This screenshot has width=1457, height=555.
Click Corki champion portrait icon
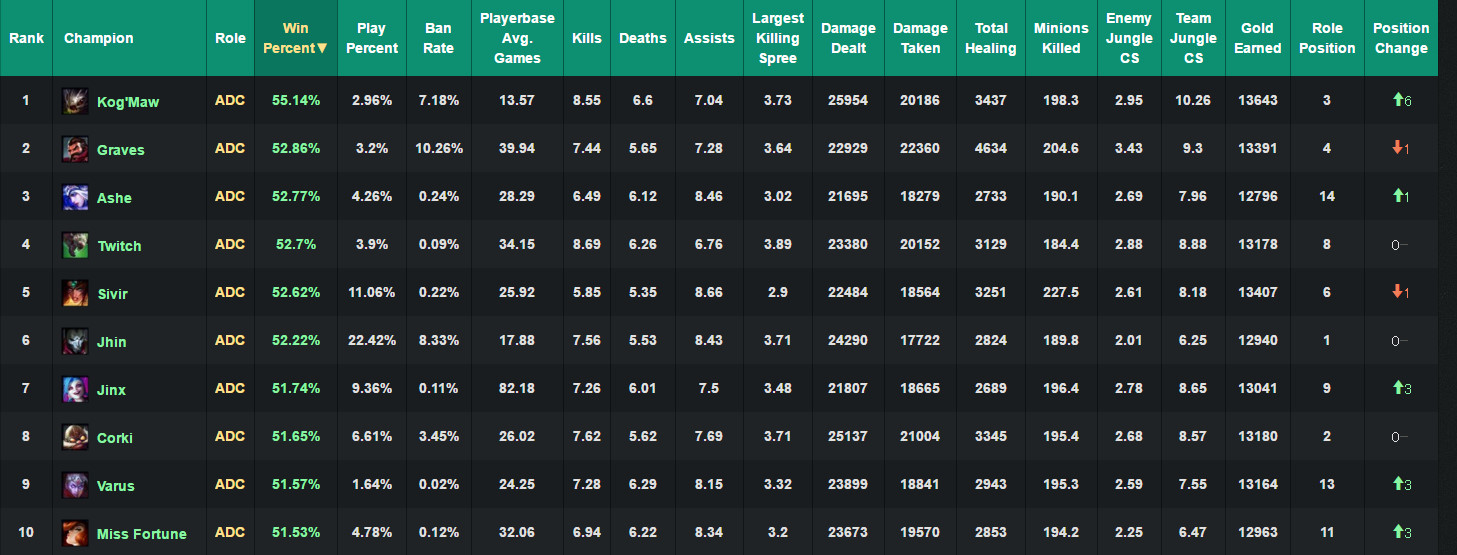click(x=74, y=436)
